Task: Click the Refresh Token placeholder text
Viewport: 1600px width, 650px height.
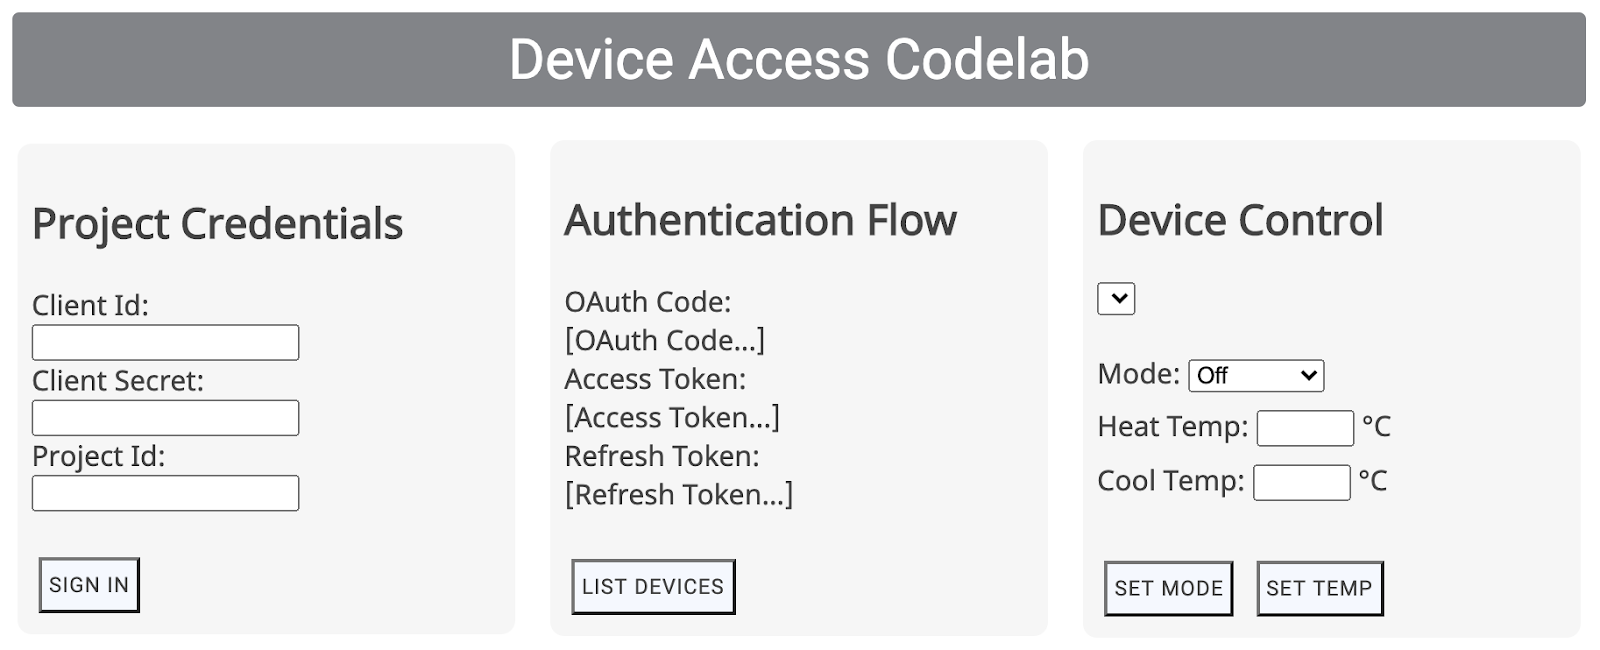Action: 679,493
